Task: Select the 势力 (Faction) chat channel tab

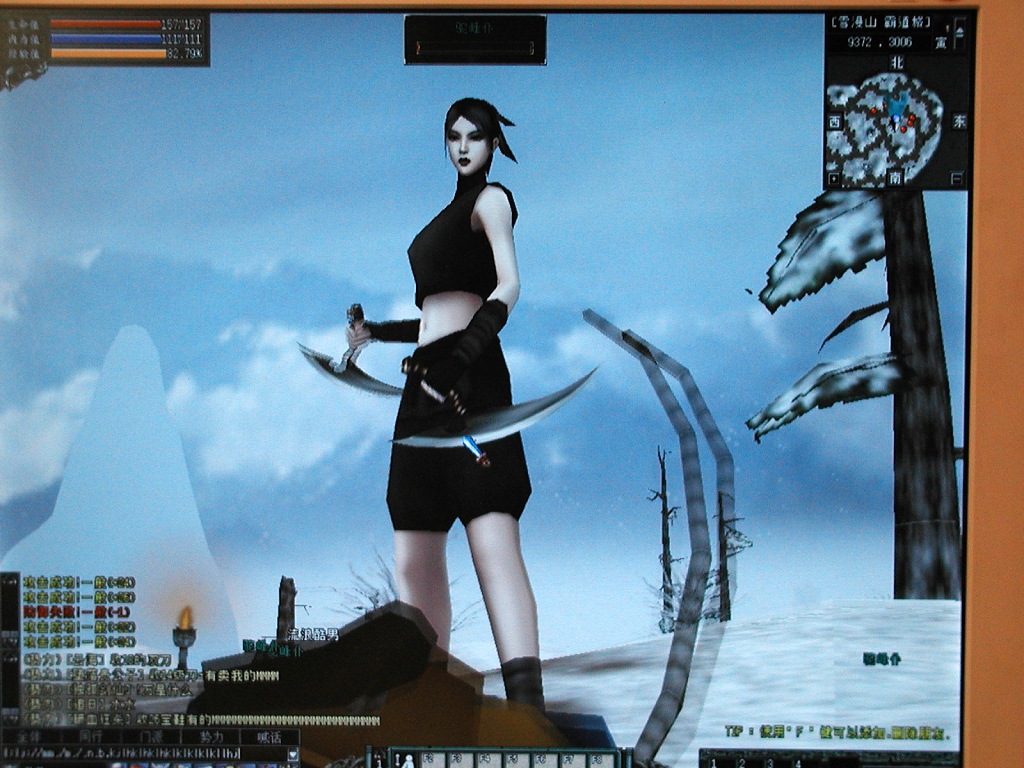Action: 211,737
